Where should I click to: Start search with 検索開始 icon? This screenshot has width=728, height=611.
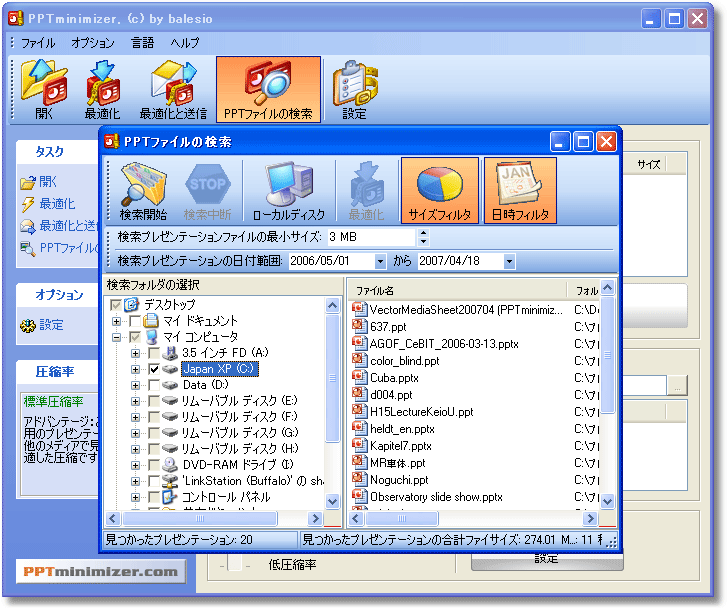point(143,191)
